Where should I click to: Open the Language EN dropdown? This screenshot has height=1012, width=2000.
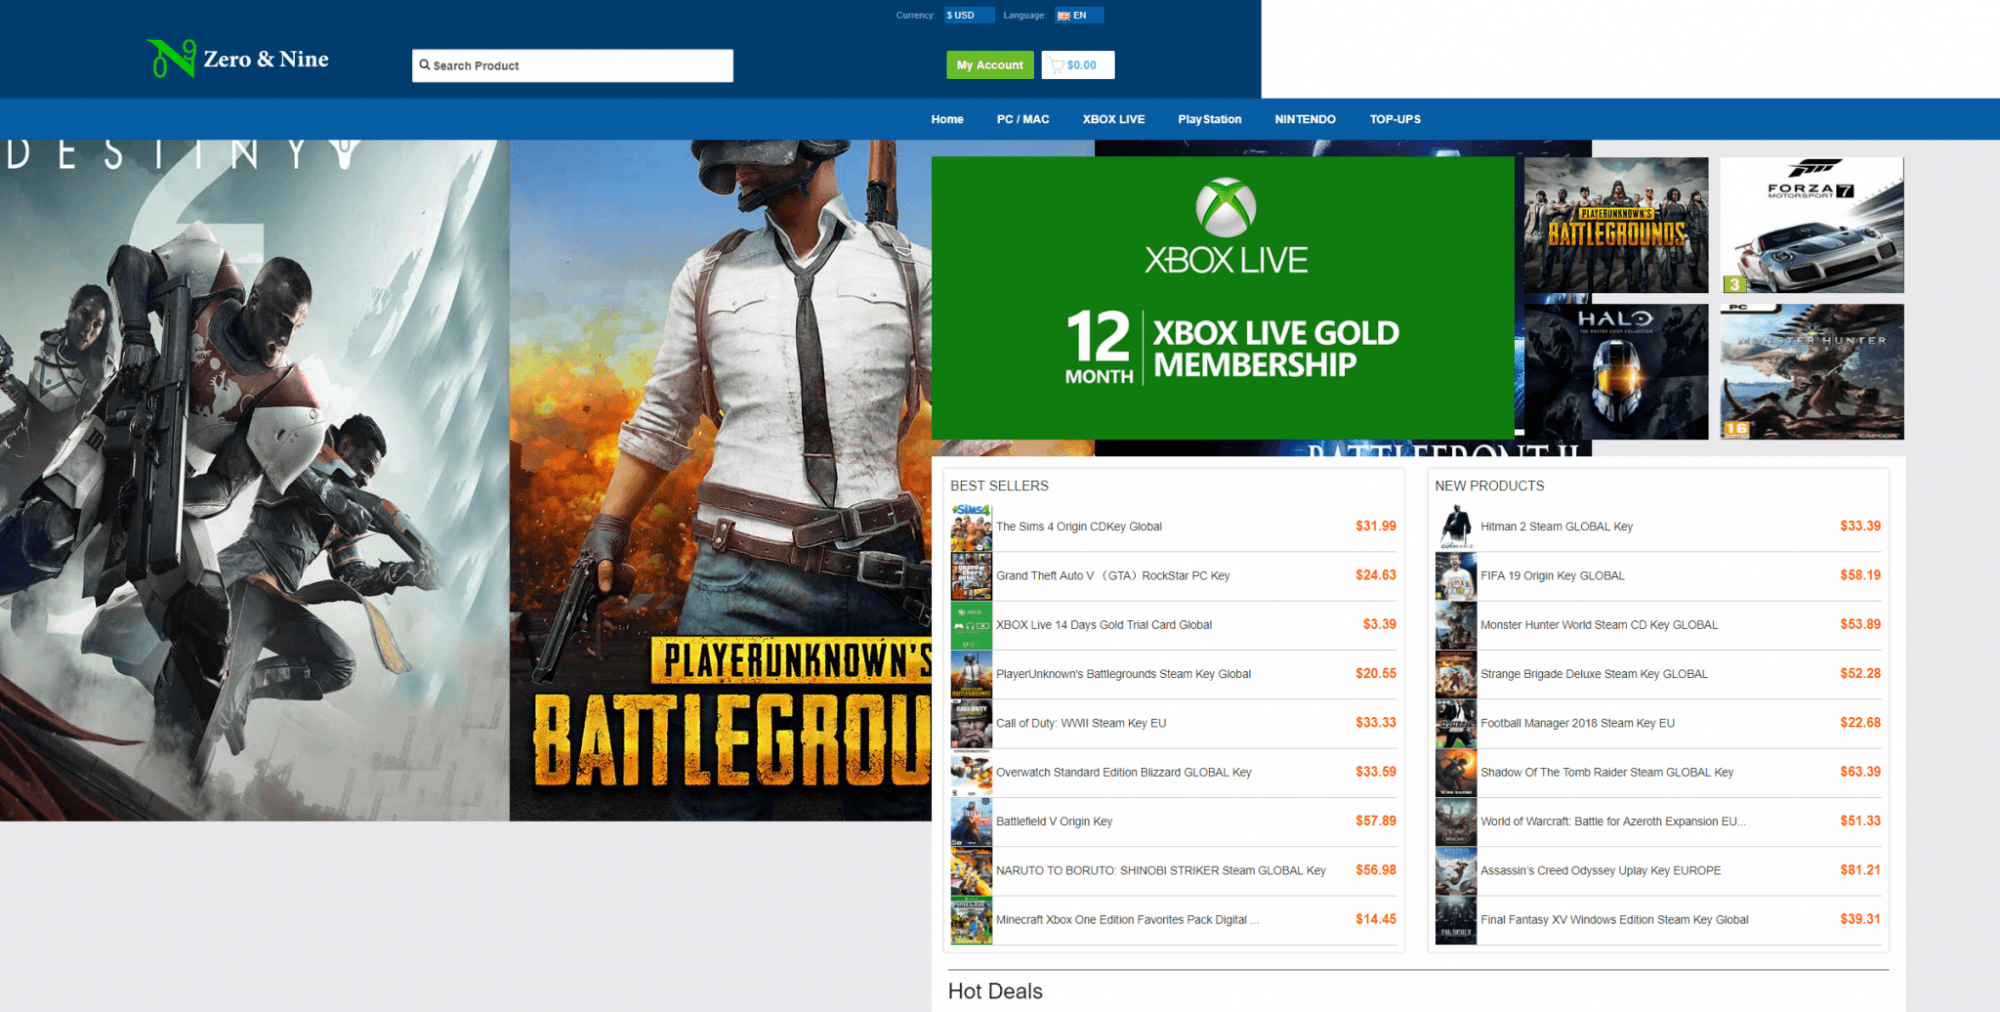tap(1079, 15)
